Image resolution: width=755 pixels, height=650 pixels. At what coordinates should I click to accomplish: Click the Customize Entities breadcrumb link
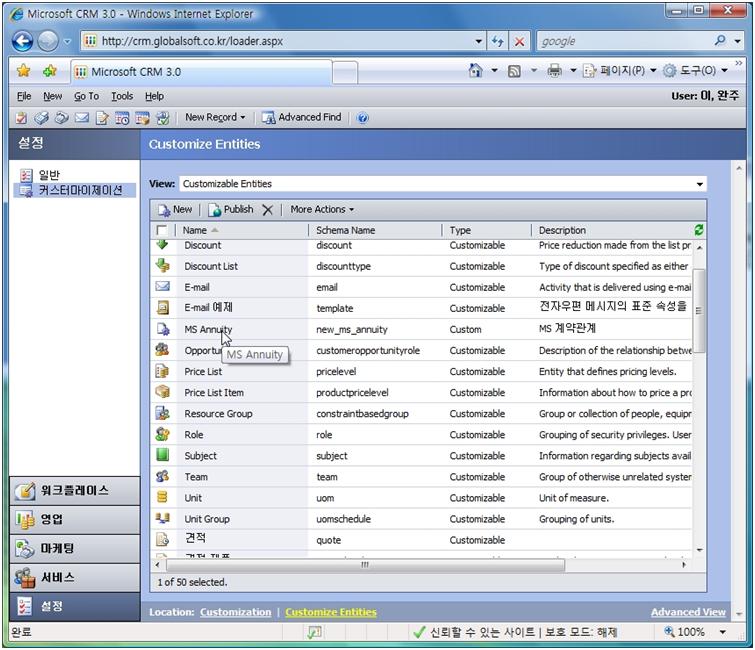tap(331, 612)
